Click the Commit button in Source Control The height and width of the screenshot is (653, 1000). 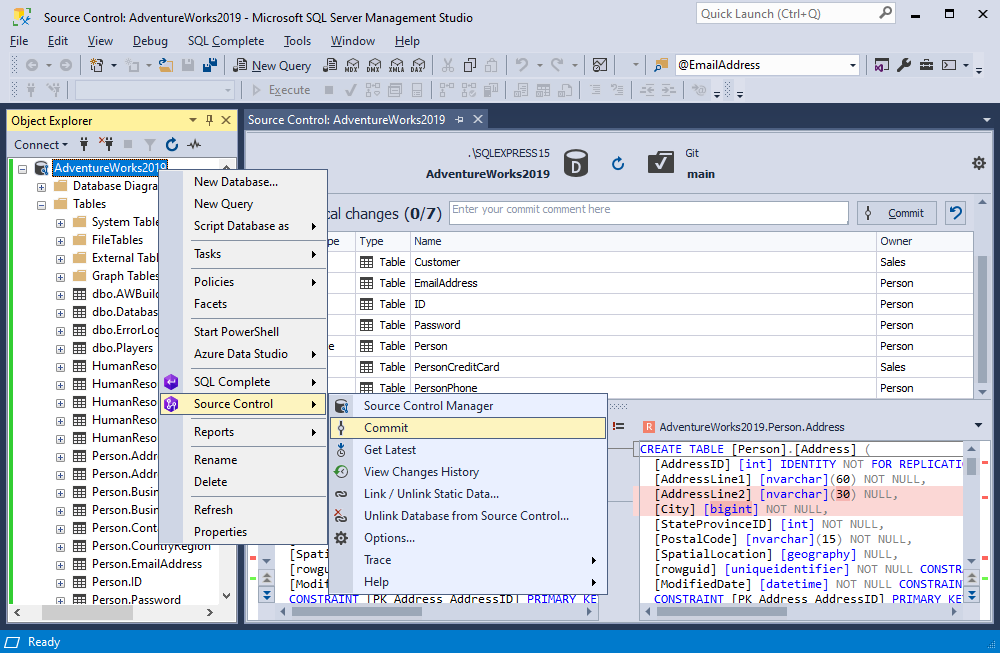896,213
